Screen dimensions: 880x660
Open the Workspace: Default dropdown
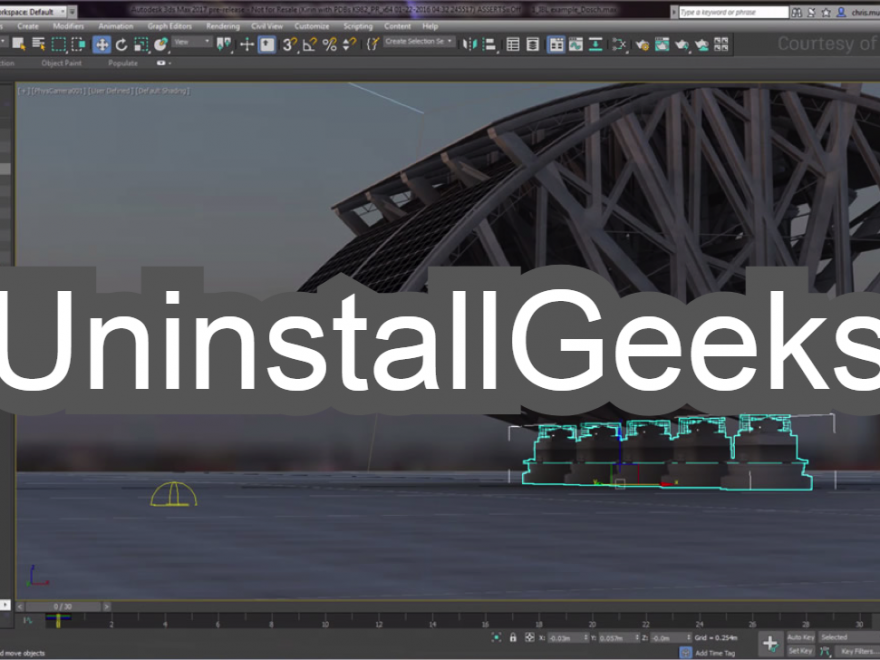coord(33,11)
